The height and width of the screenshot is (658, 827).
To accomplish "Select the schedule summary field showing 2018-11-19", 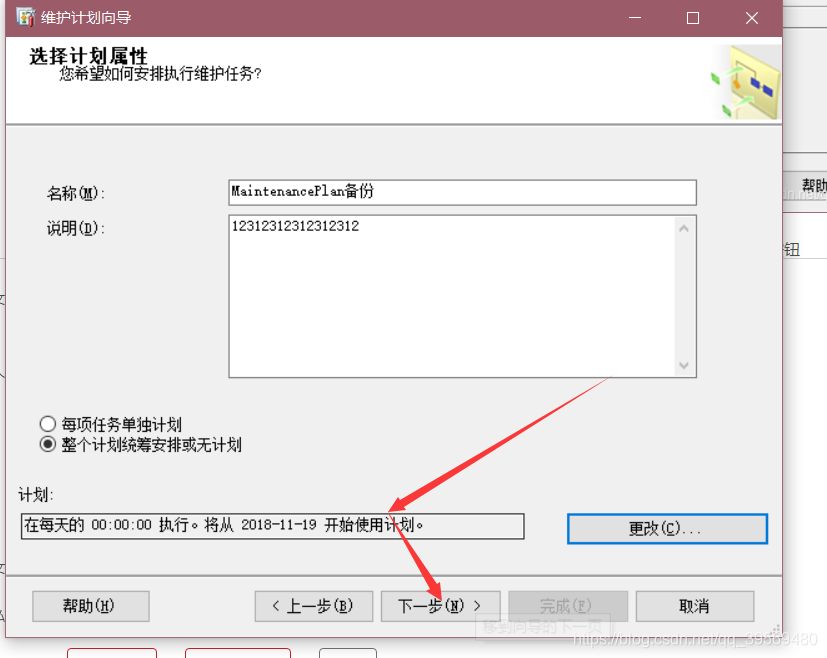I will pos(270,525).
